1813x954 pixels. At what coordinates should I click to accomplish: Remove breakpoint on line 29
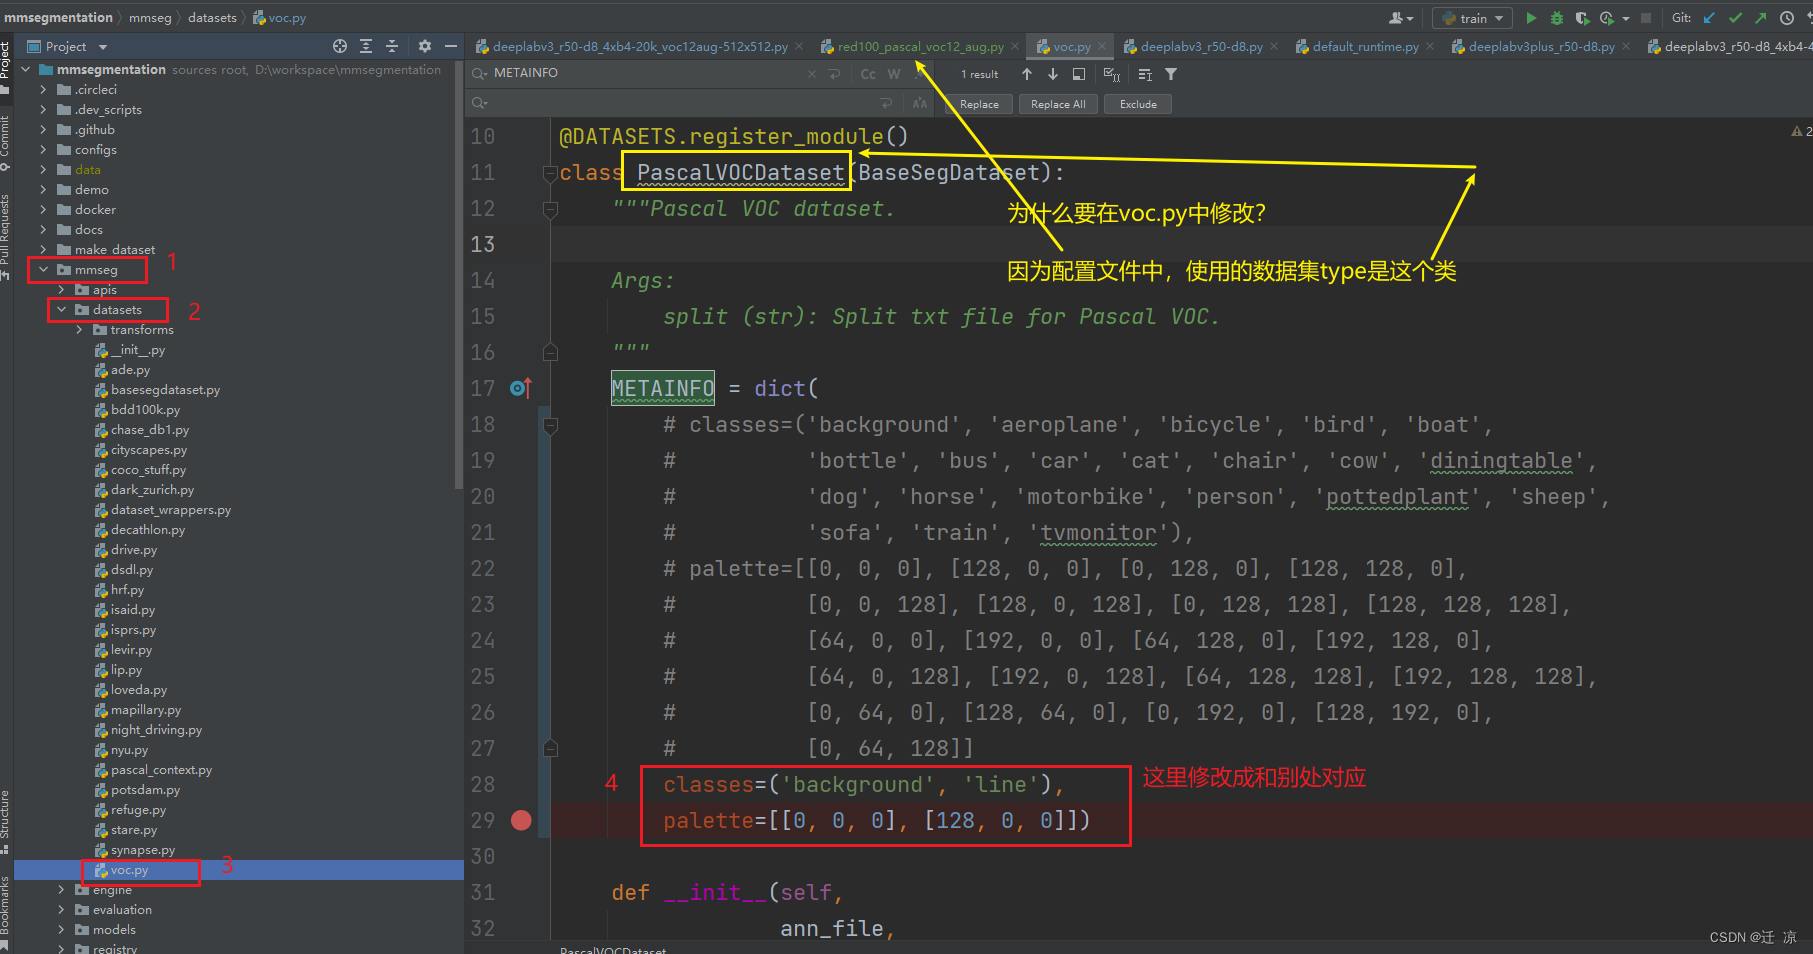click(521, 820)
